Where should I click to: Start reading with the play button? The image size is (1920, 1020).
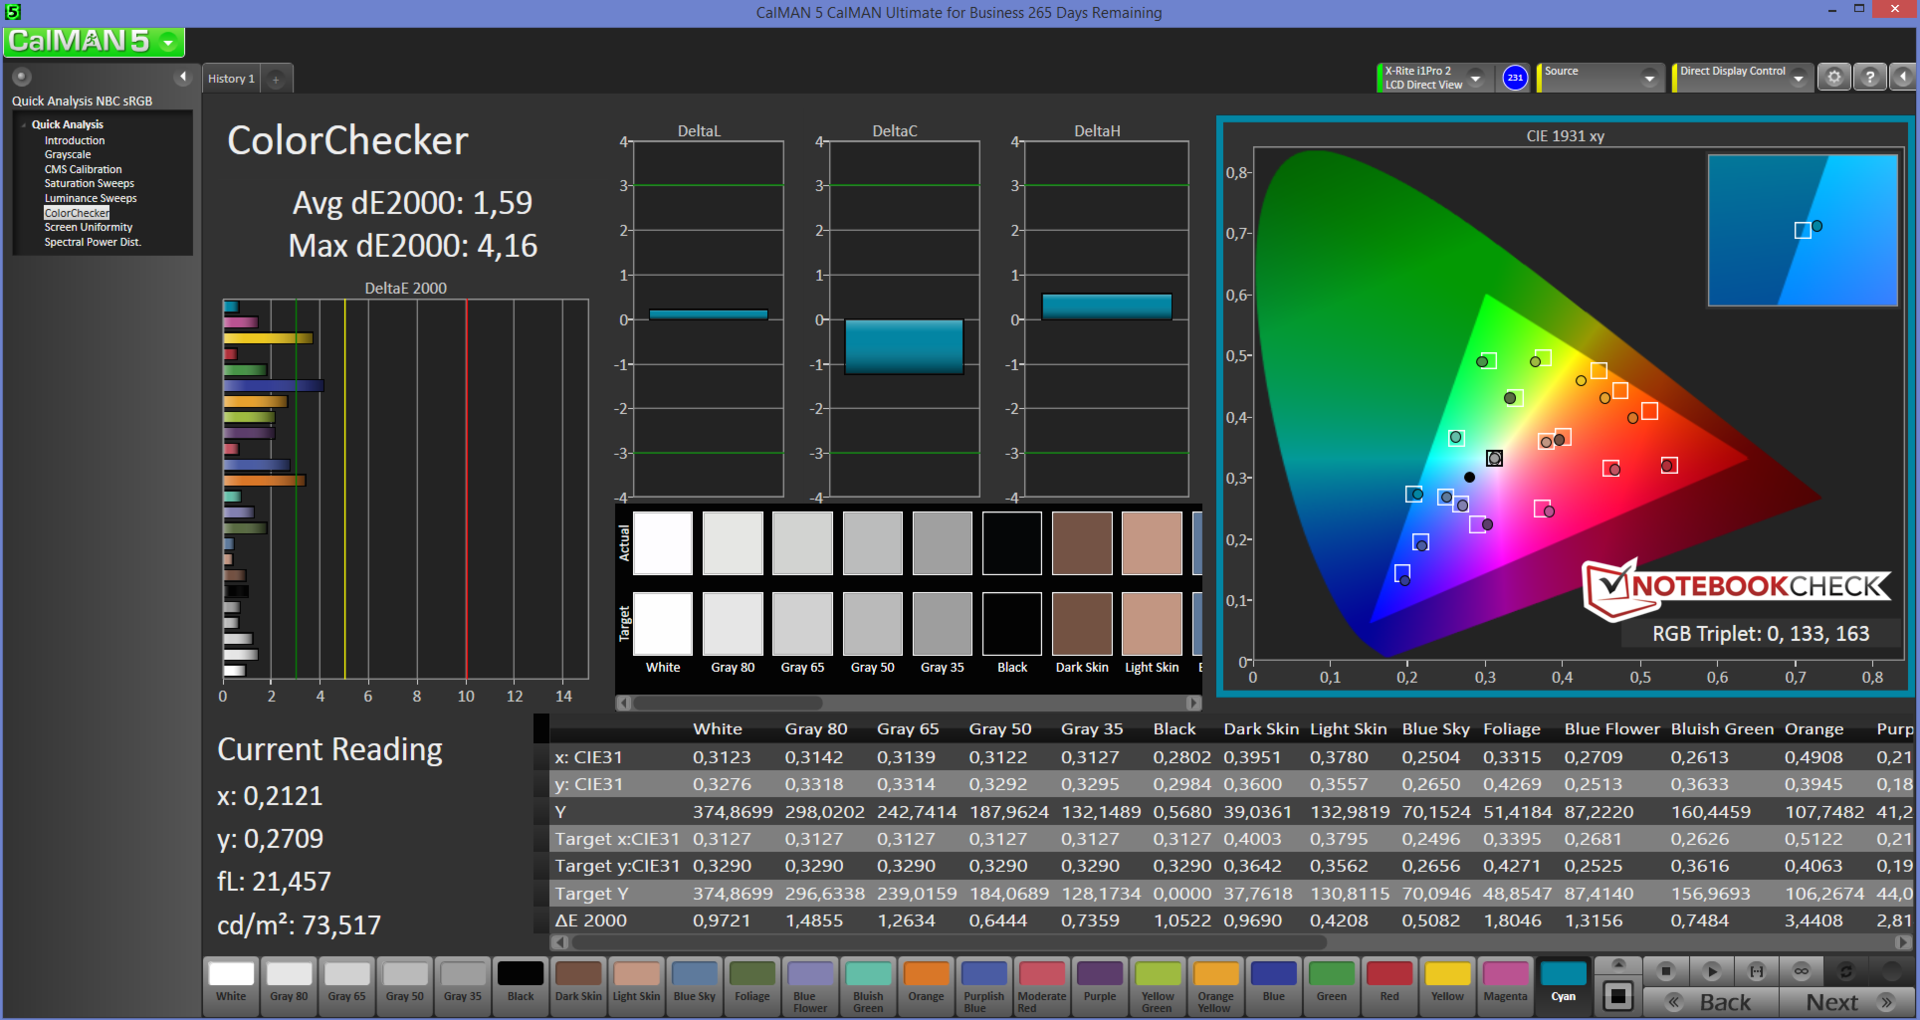pos(1711,971)
